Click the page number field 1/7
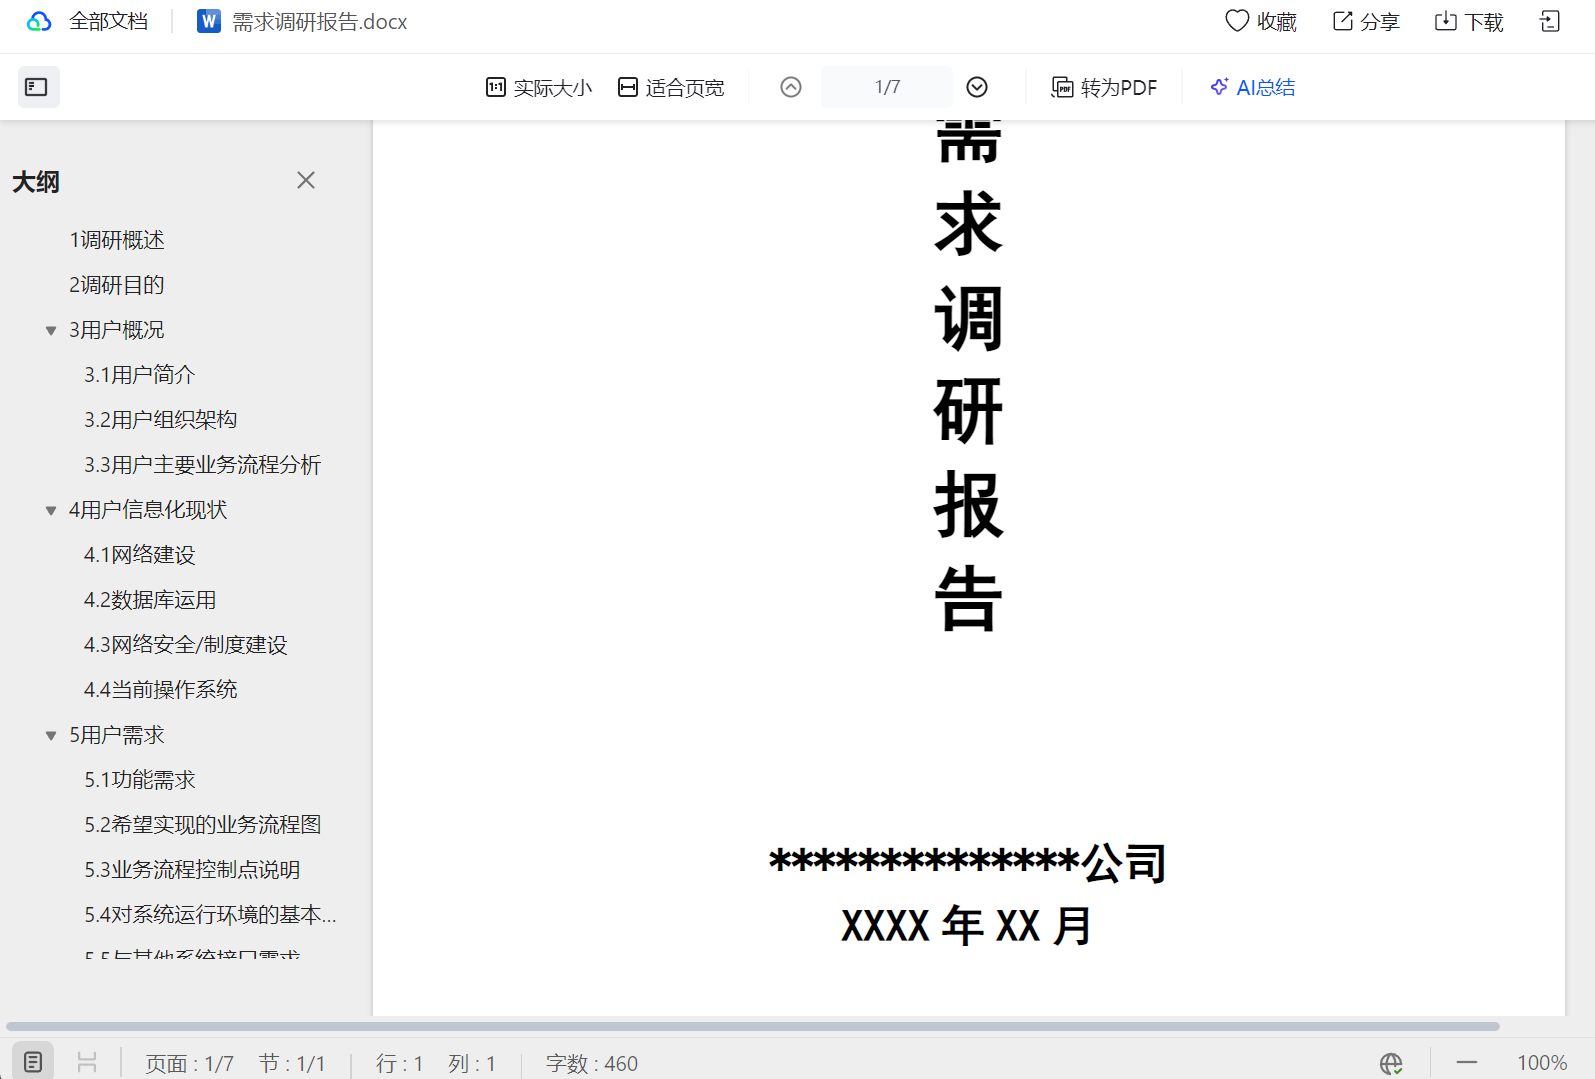 [887, 87]
